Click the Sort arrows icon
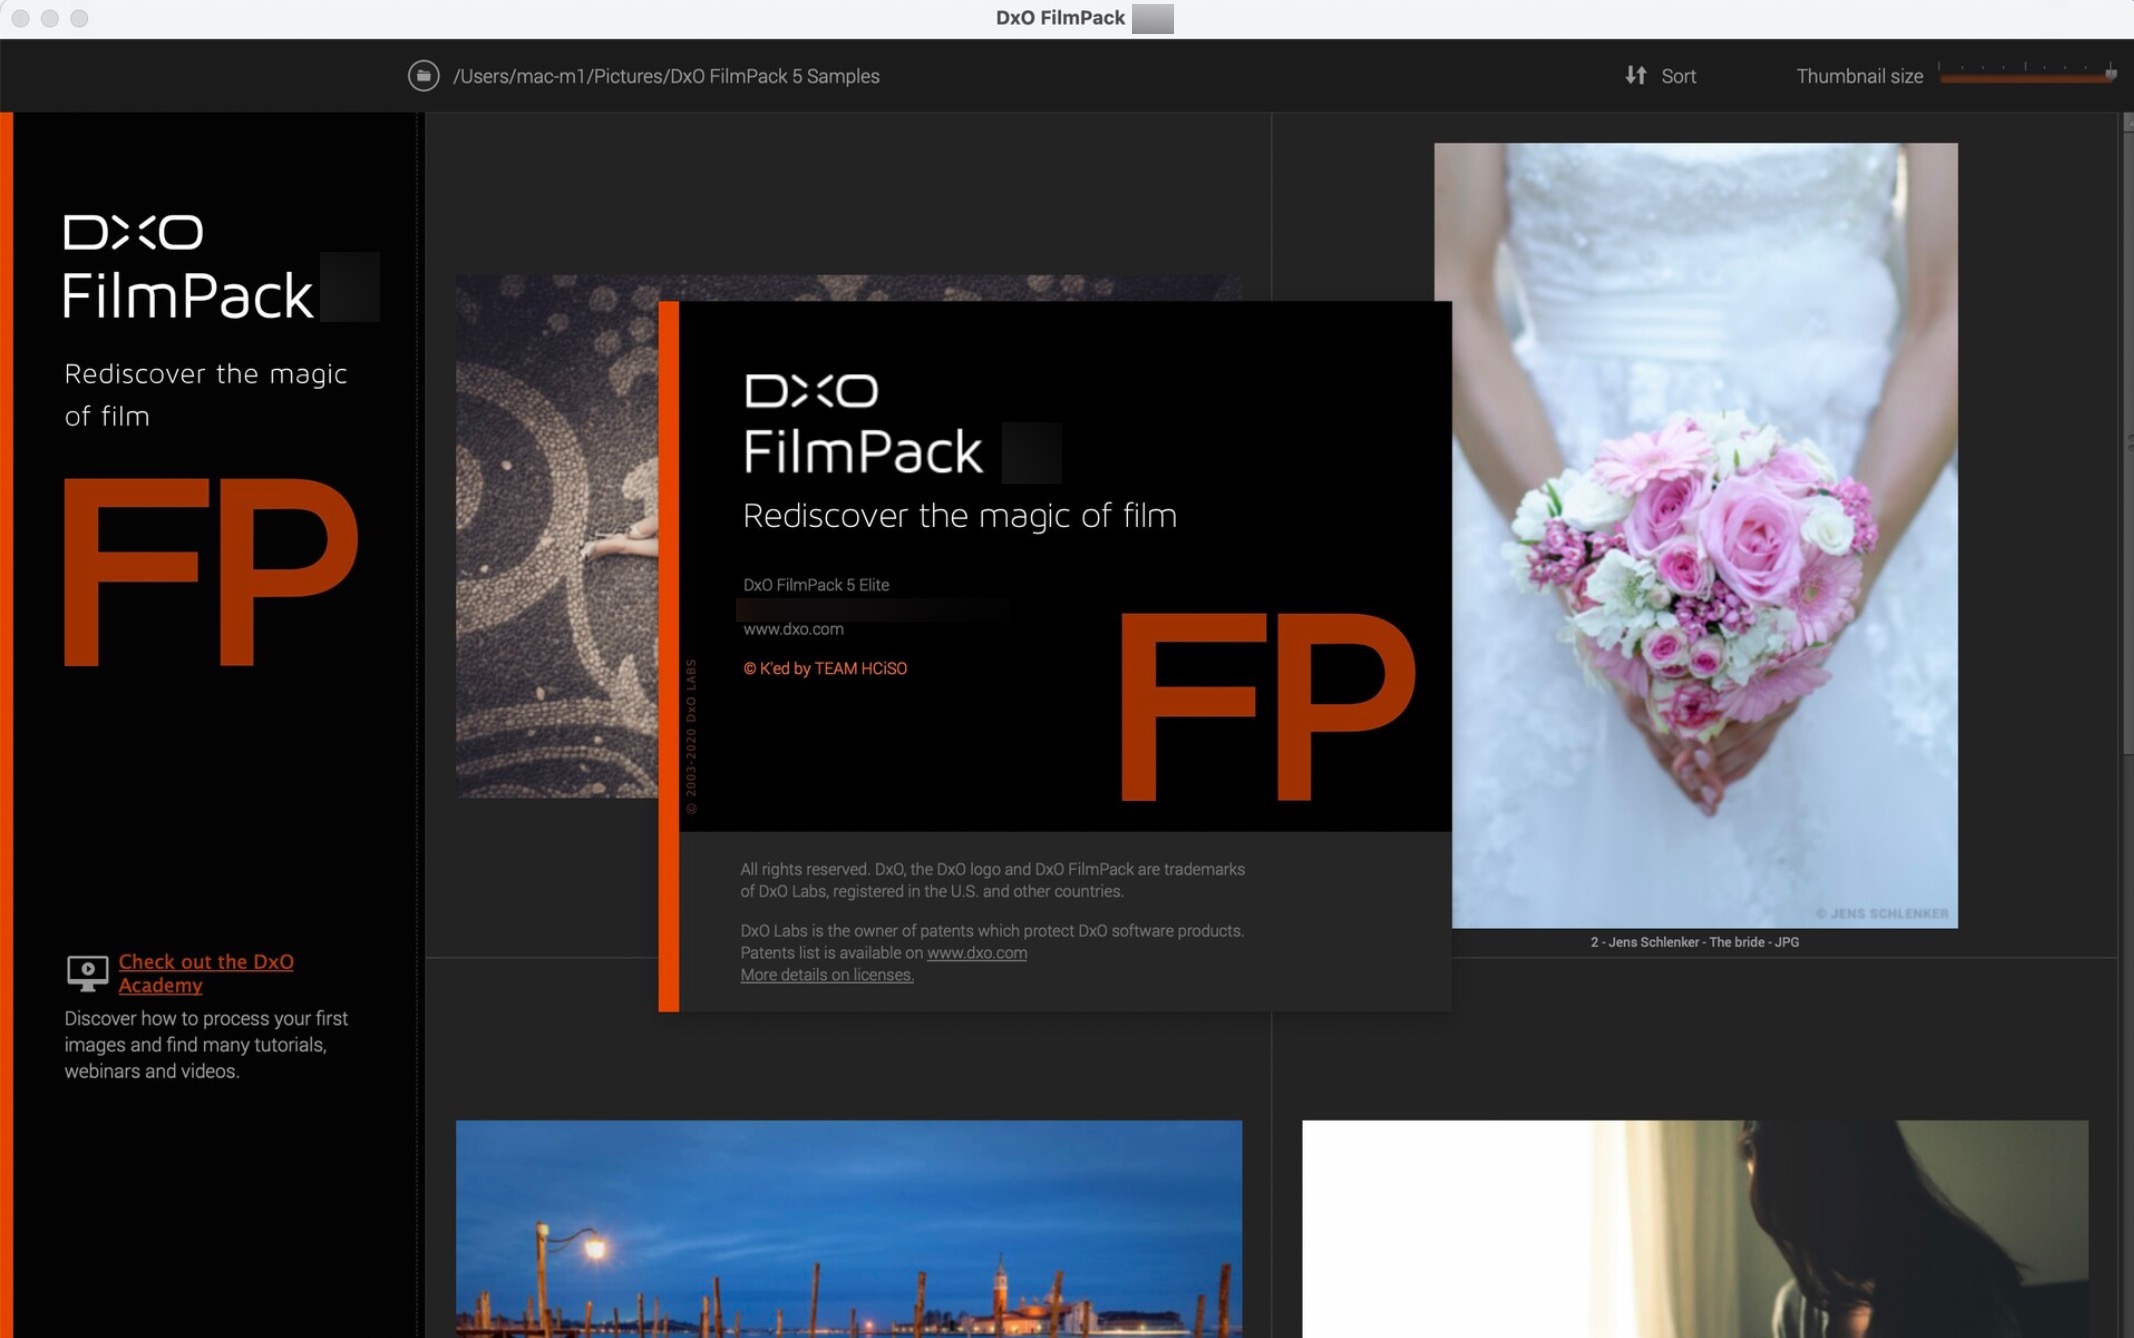The height and width of the screenshot is (1338, 2134). 1635,75
